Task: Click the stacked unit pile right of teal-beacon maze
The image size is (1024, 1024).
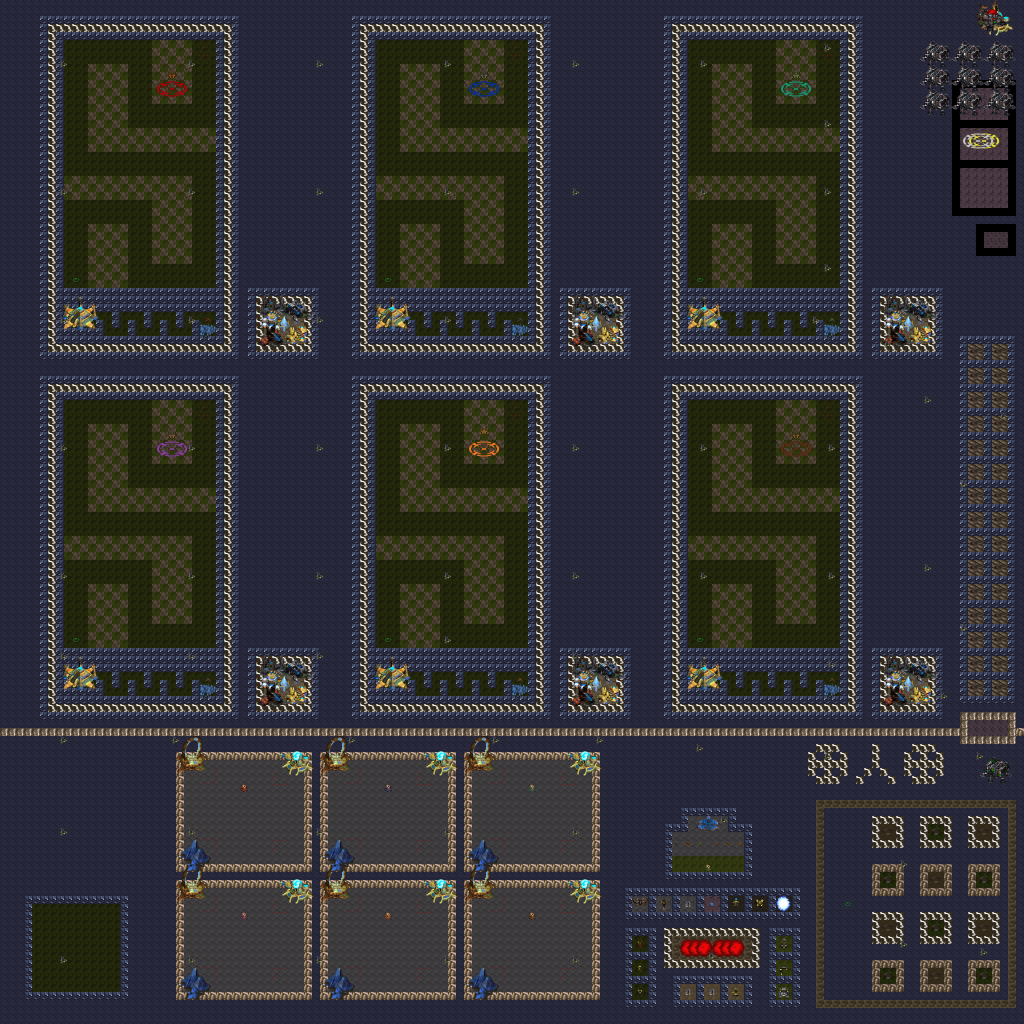Action: 908,322
